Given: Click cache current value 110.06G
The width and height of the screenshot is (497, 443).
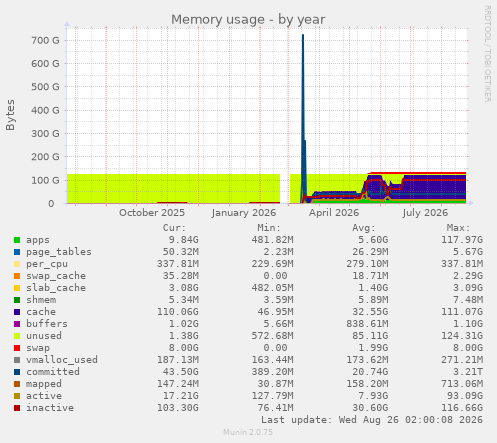Looking at the screenshot, I should (x=178, y=312).
